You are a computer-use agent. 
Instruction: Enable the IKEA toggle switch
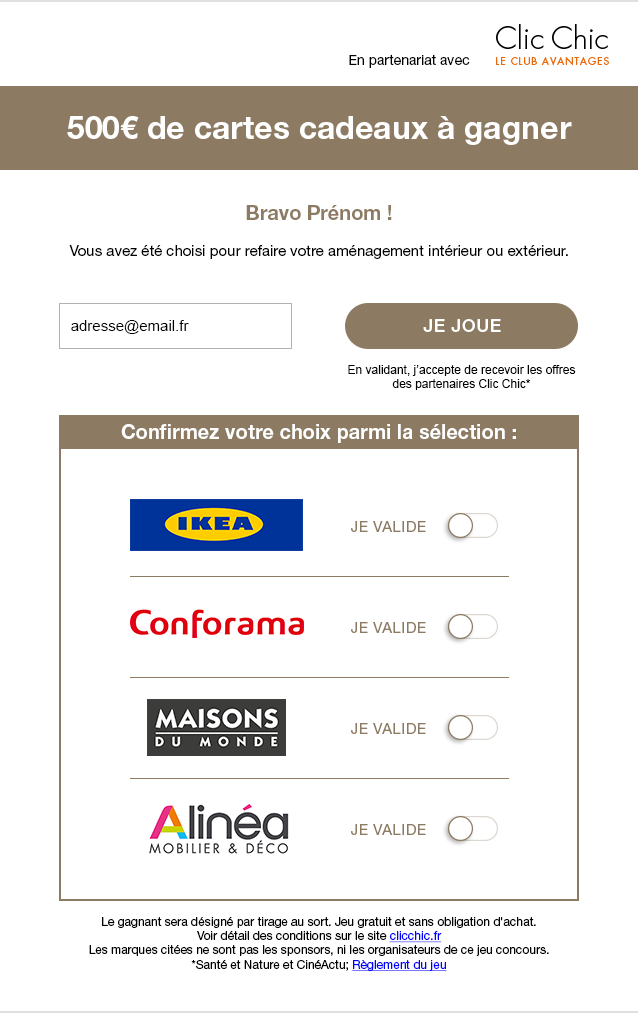pos(472,526)
